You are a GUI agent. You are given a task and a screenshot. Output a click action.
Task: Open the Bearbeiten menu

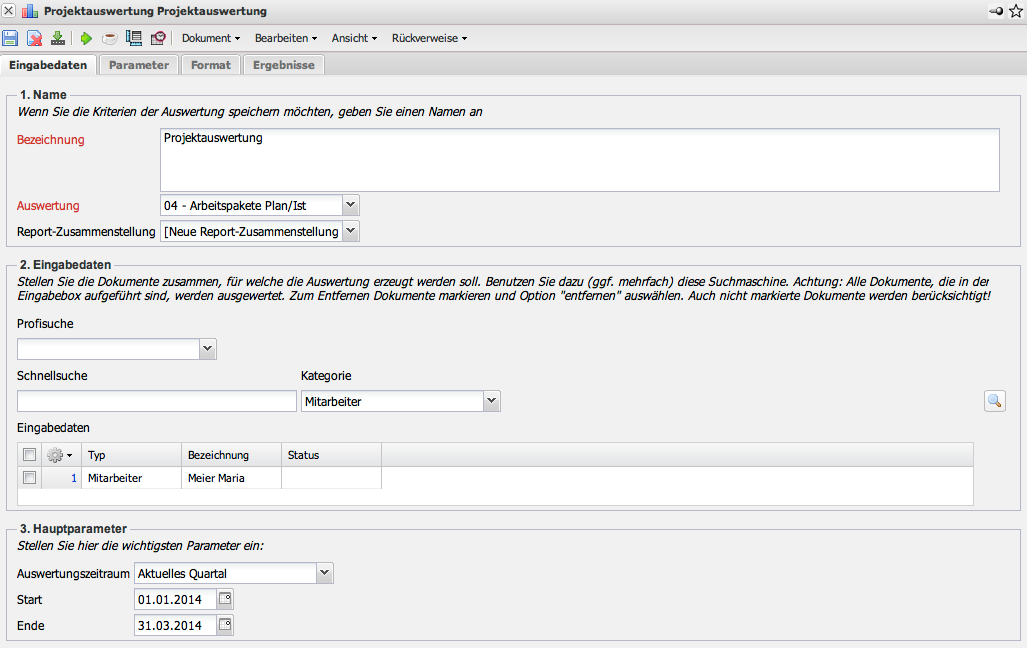286,38
